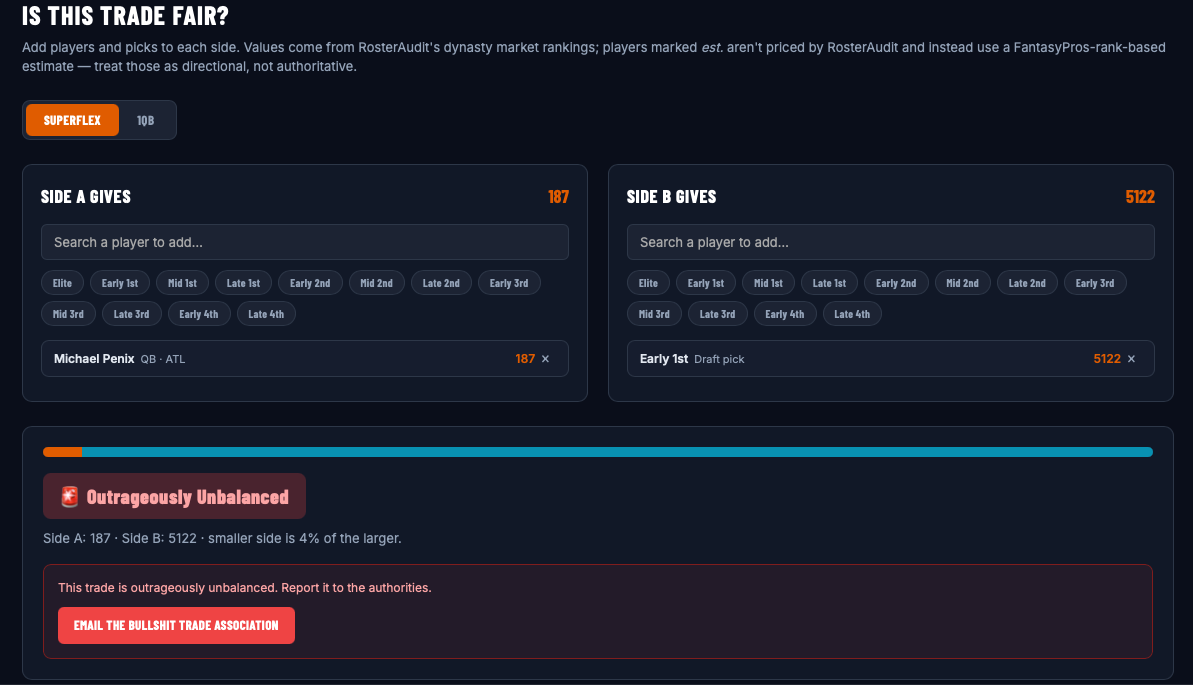1193x685 pixels.
Task: Click the trade balance bar
Action: click(x=598, y=452)
